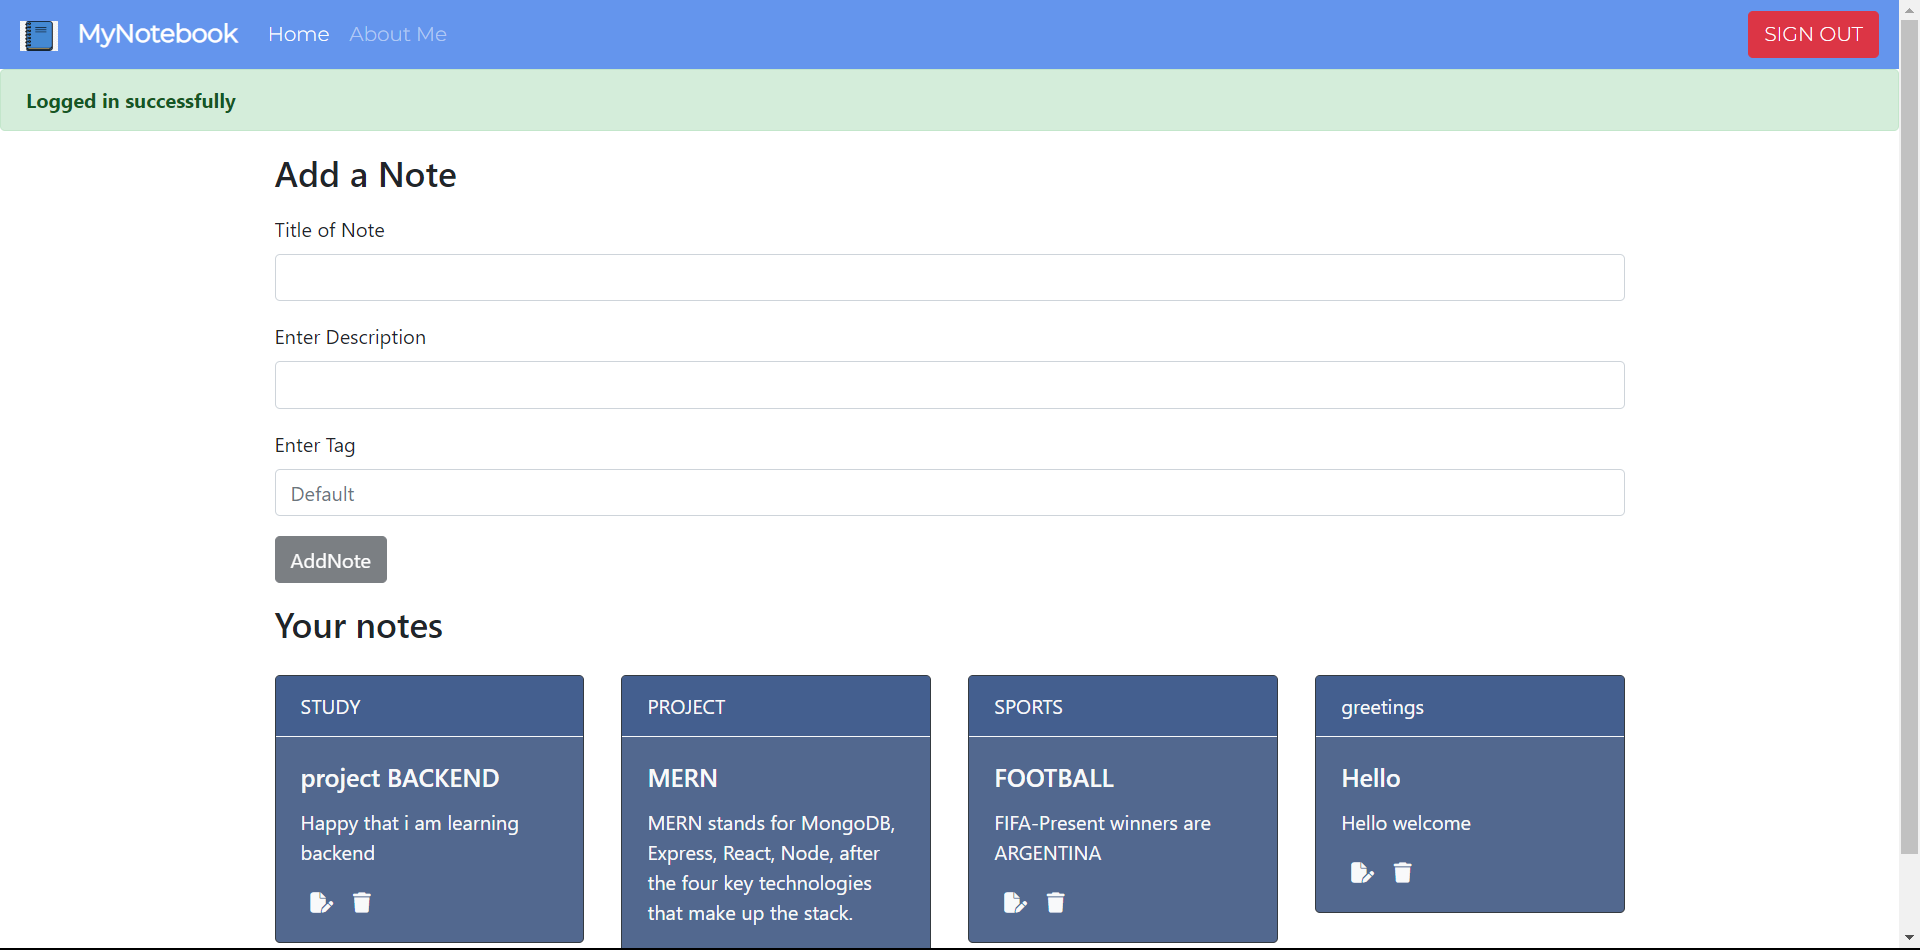Open the edit icon on the greetings note
The height and width of the screenshot is (950, 1920).
tap(1362, 872)
